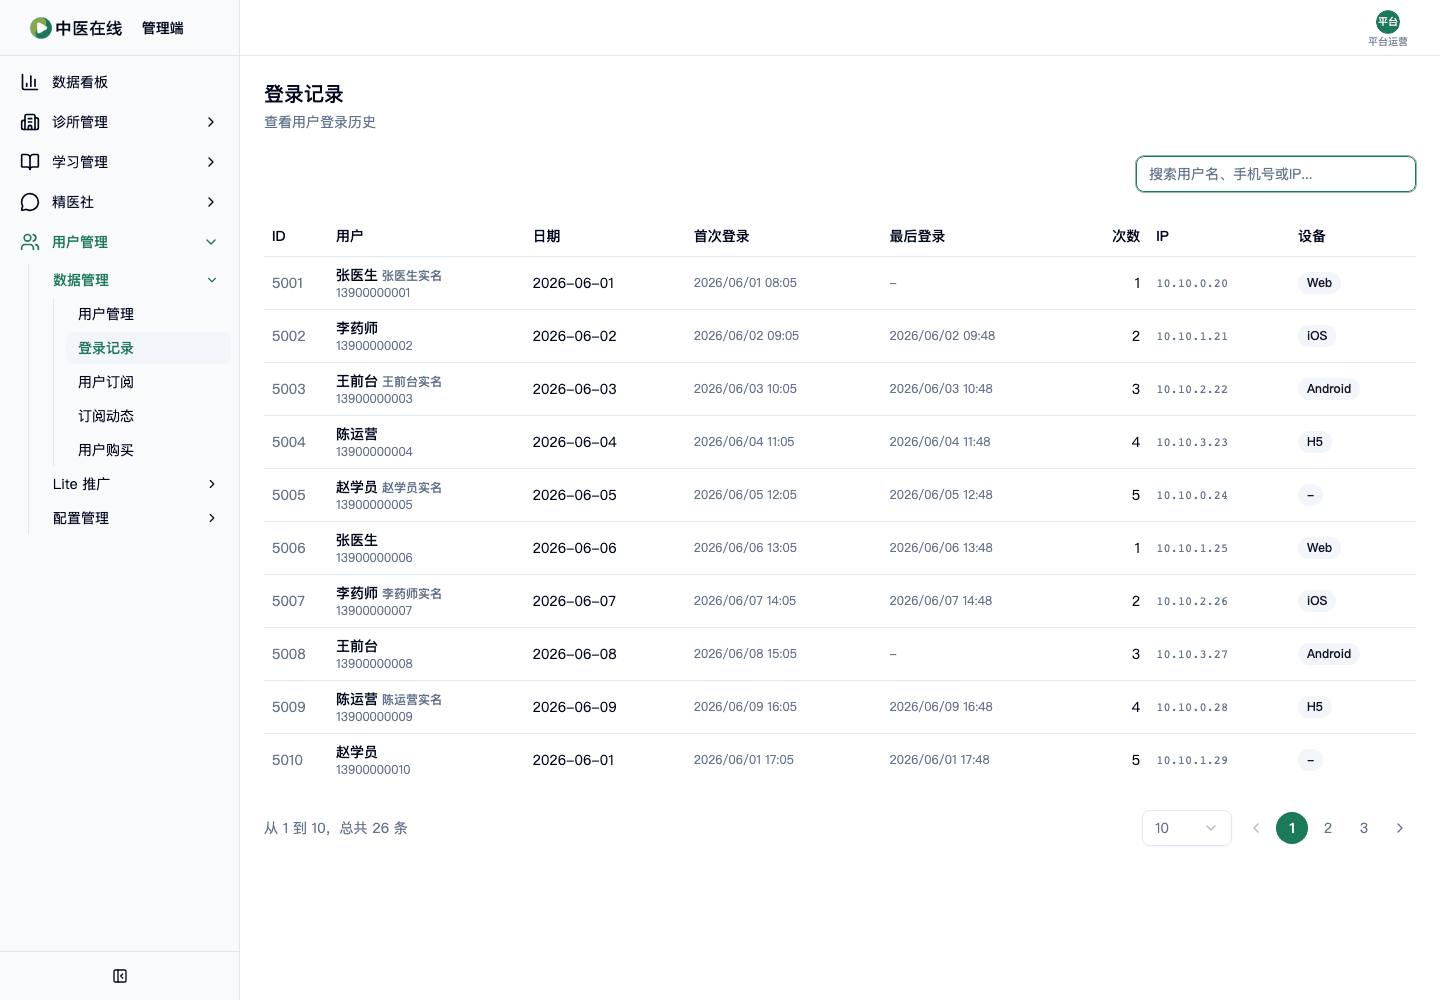Click the 最后登录 column header

click(917, 236)
